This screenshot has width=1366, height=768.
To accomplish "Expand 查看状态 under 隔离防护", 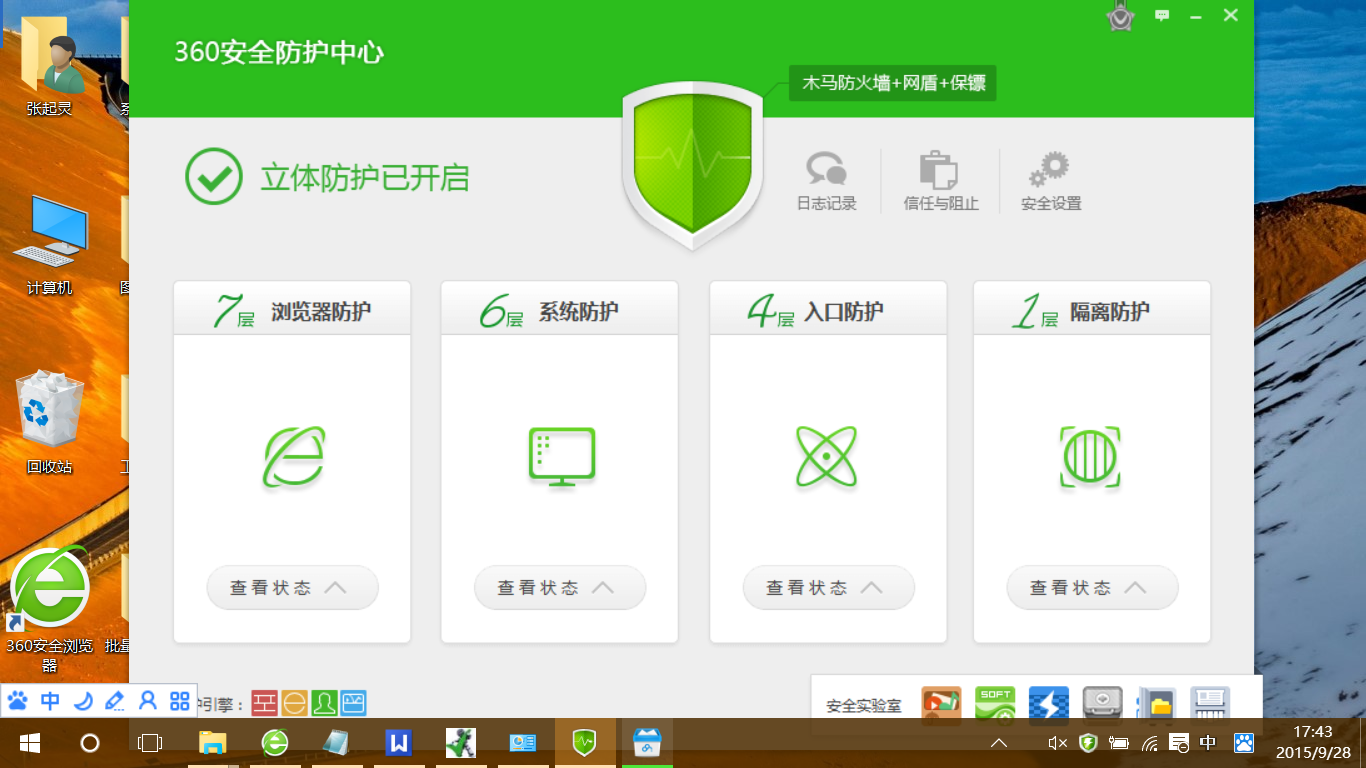I will pyautogui.click(x=1092, y=587).
